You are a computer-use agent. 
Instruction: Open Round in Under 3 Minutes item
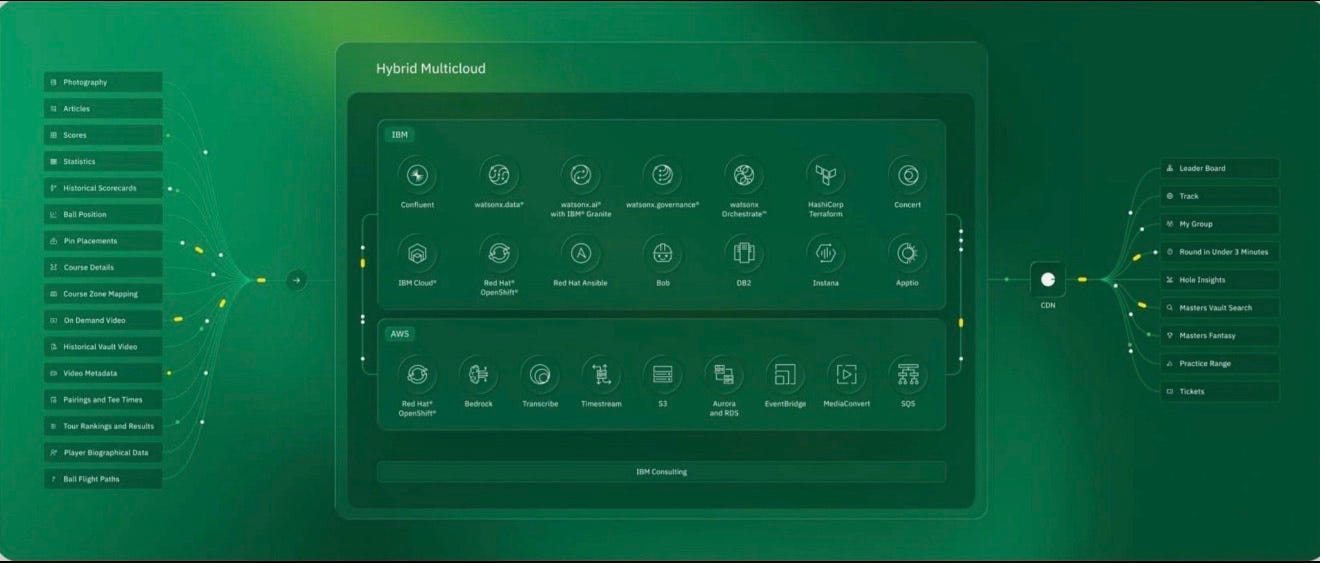(1219, 252)
